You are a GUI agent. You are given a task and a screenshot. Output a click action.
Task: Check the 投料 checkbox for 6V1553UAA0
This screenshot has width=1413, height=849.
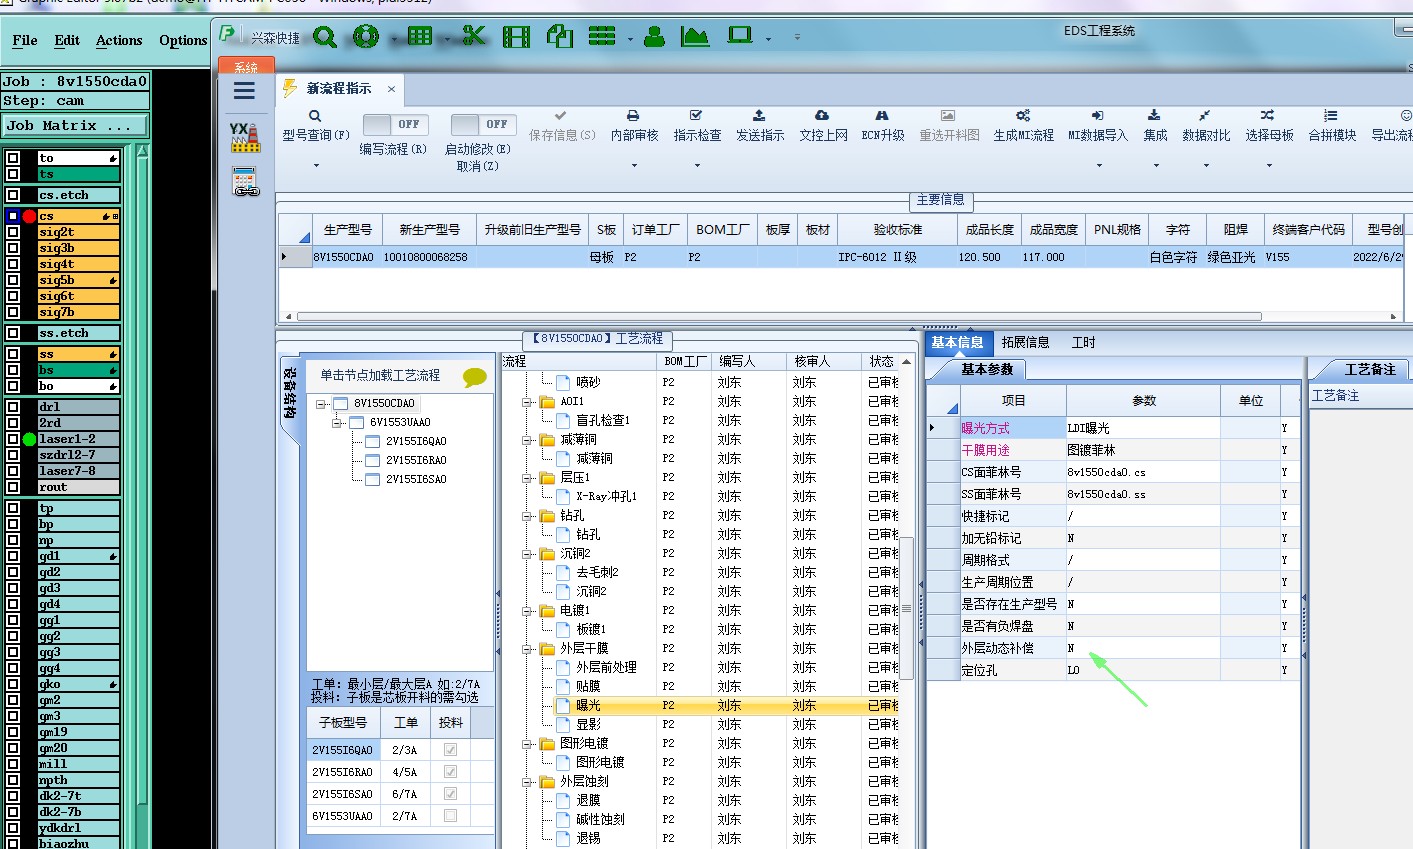(450, 816)
